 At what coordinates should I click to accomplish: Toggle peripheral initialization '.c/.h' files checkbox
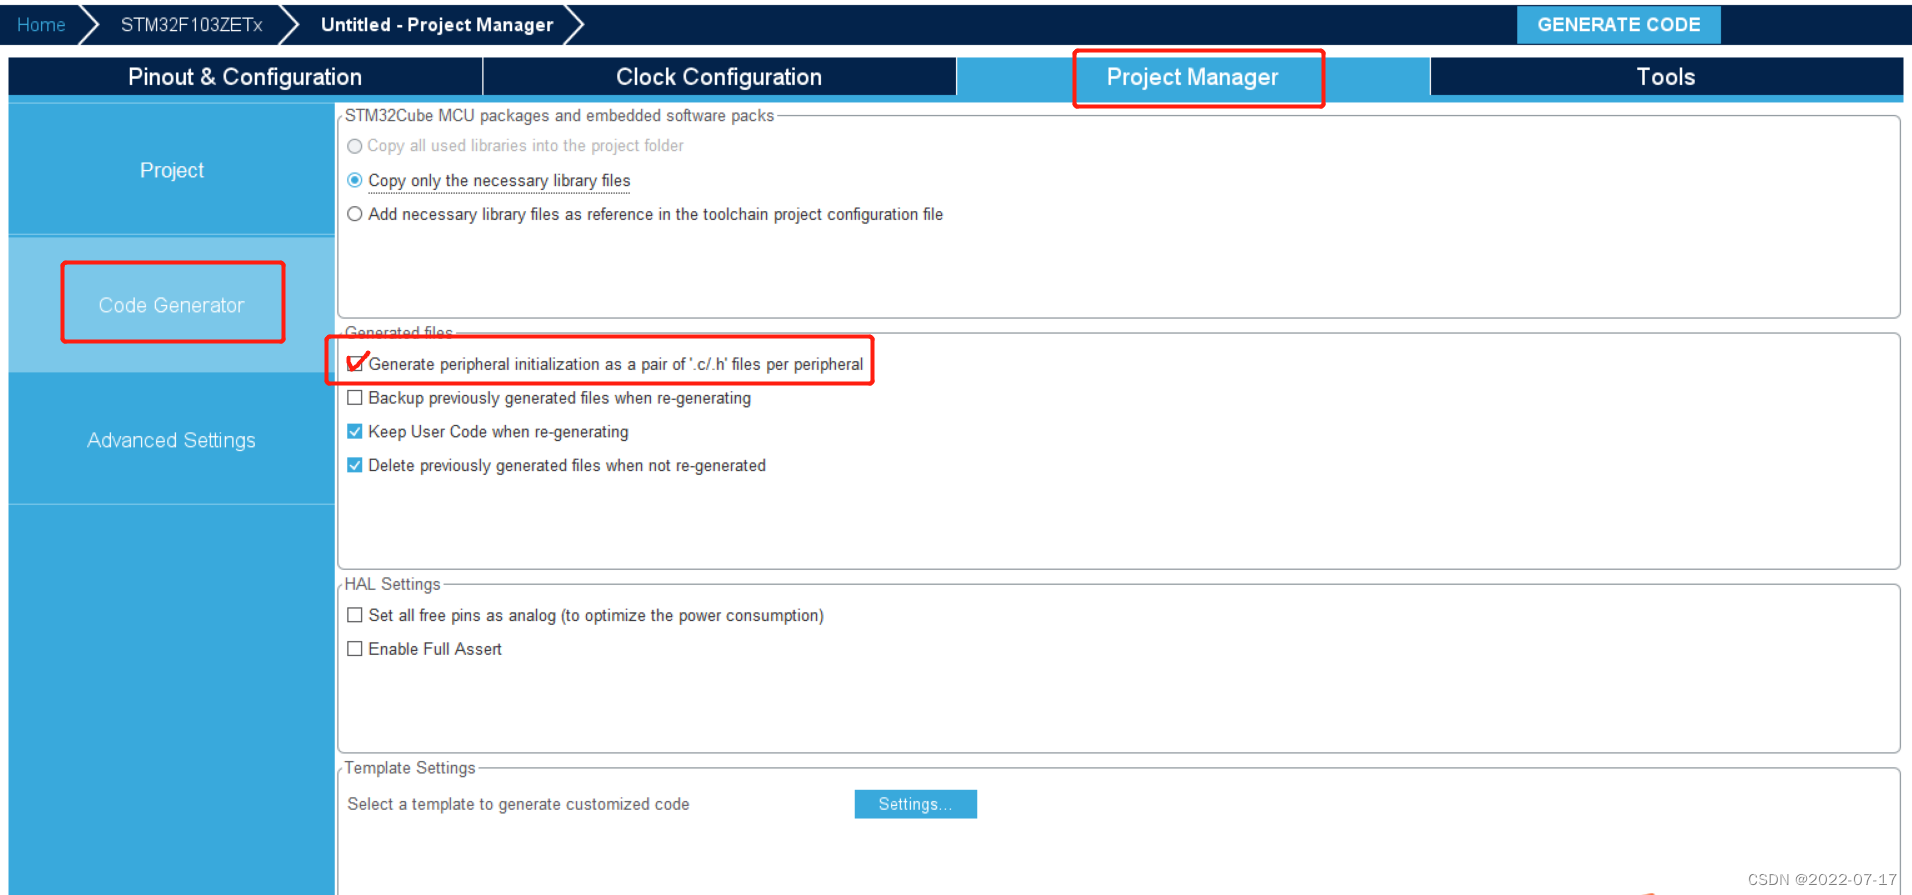pos(355,364)
